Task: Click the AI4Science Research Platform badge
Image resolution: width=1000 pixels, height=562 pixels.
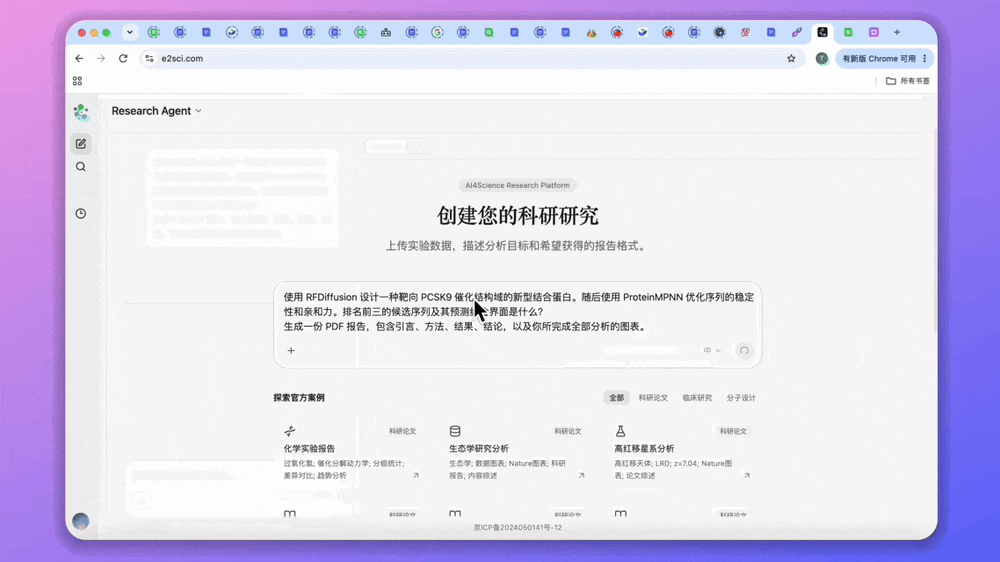Action: click(517, 185)
